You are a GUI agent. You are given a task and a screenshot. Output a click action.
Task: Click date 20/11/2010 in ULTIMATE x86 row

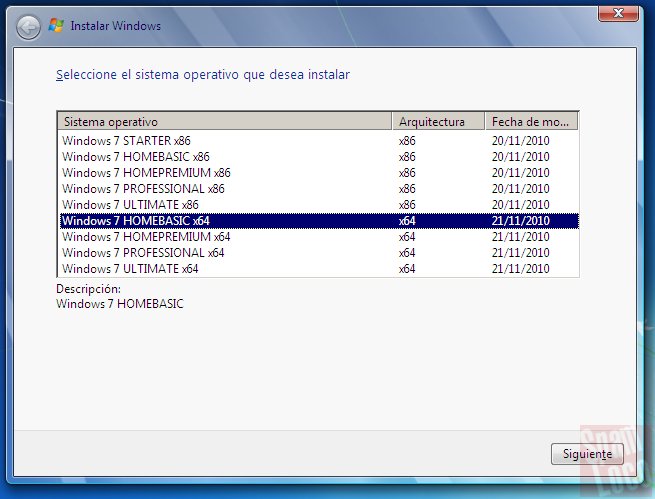(520, 205)
